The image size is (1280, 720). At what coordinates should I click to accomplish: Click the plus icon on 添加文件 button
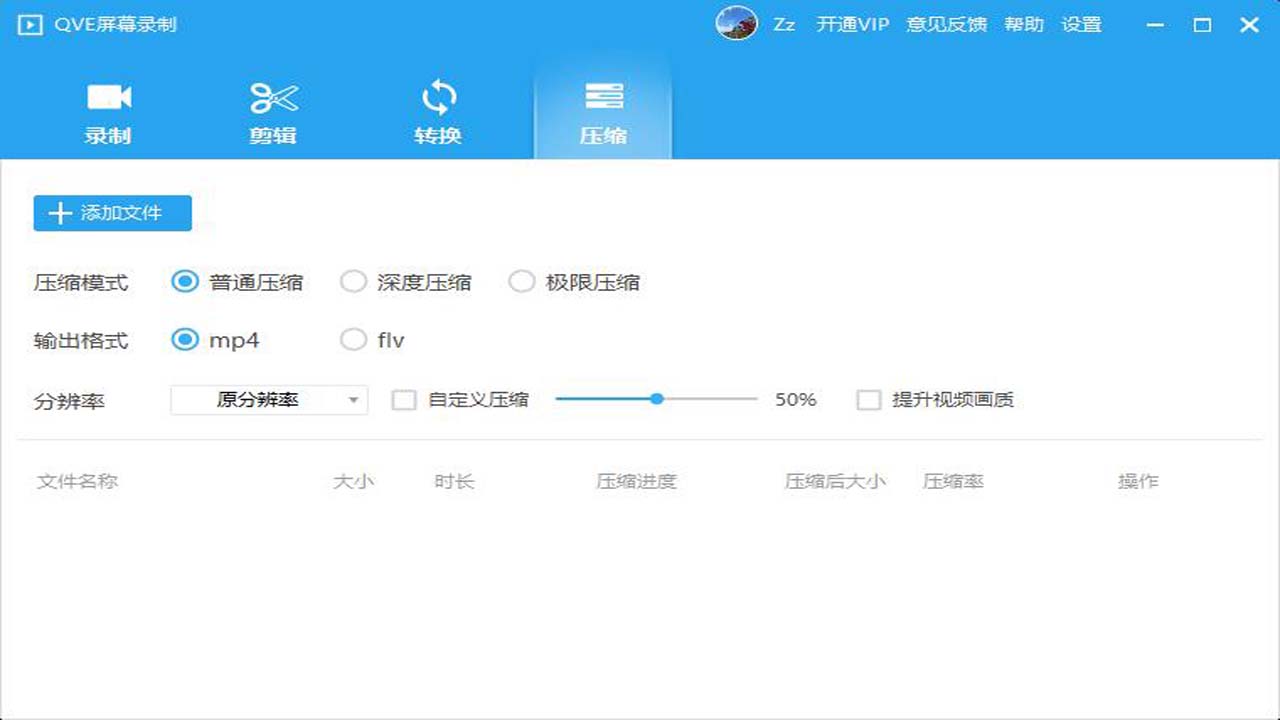59,213
